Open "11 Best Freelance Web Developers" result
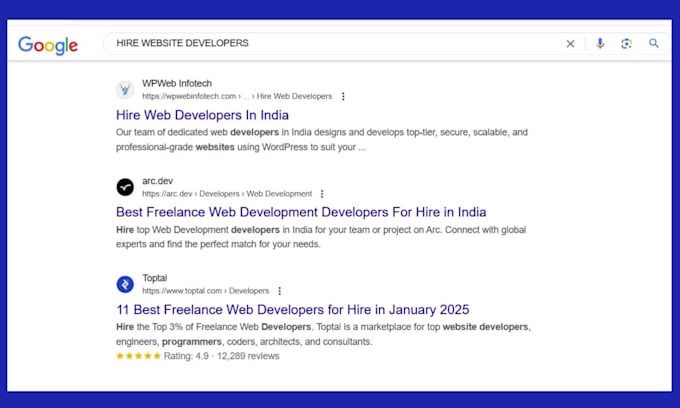This screenshot has width=680, height=408. pyautogui.click(x=292, y=309)
